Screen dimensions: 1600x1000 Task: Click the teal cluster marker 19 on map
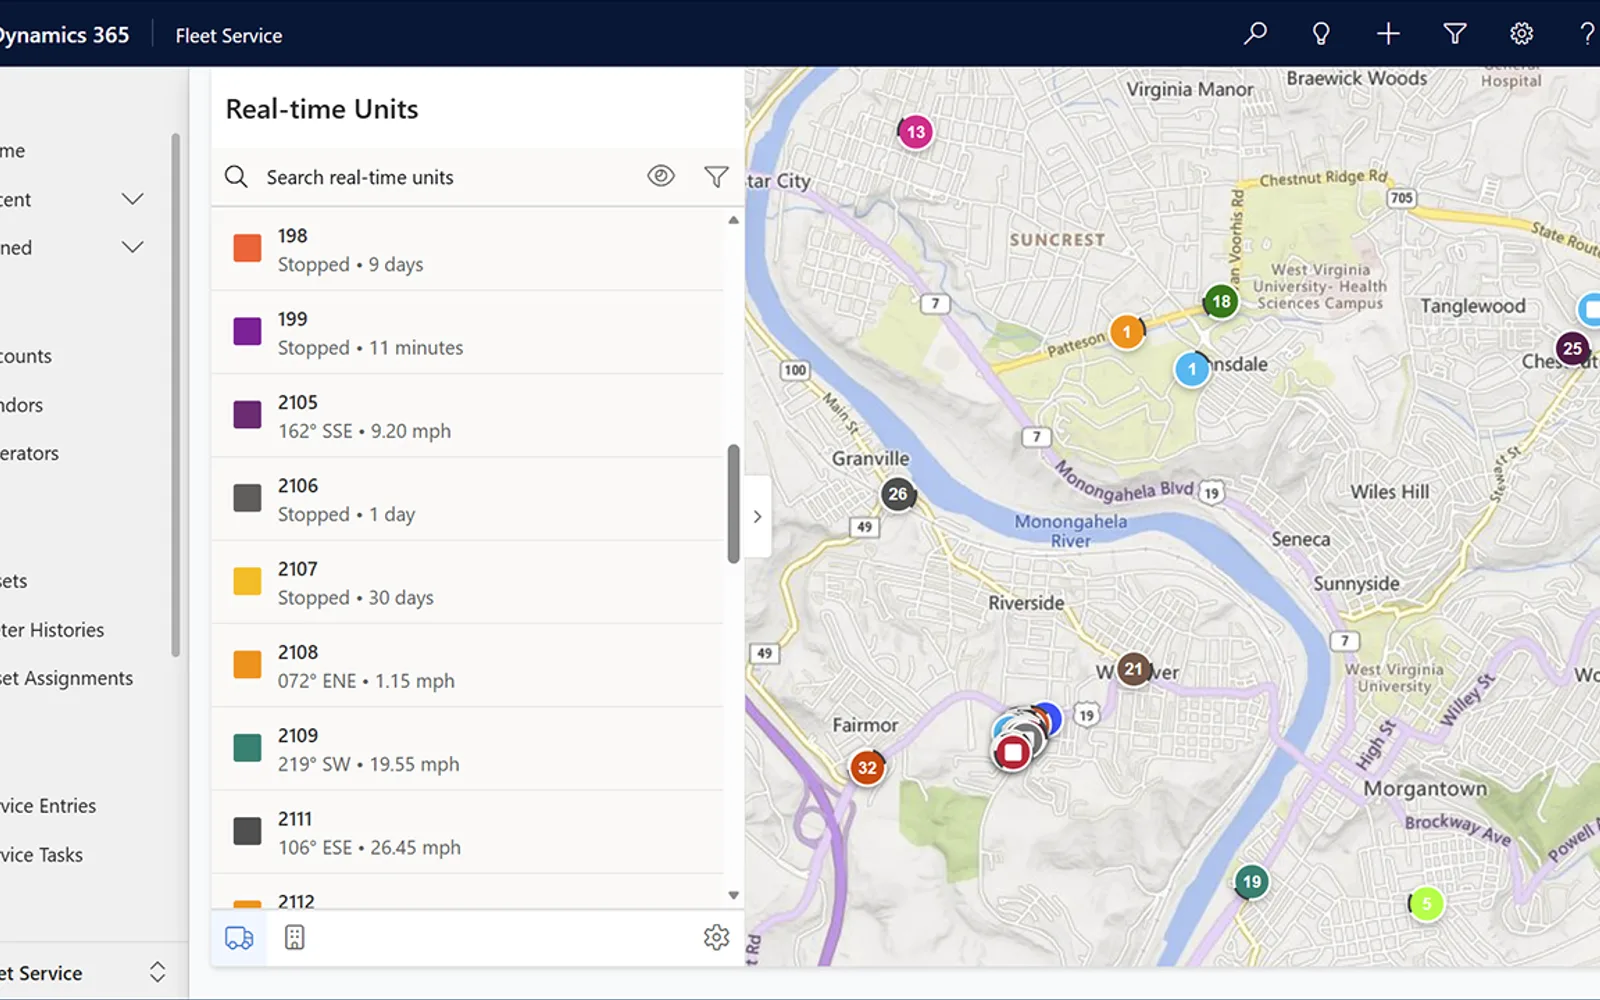point(1251,882)
